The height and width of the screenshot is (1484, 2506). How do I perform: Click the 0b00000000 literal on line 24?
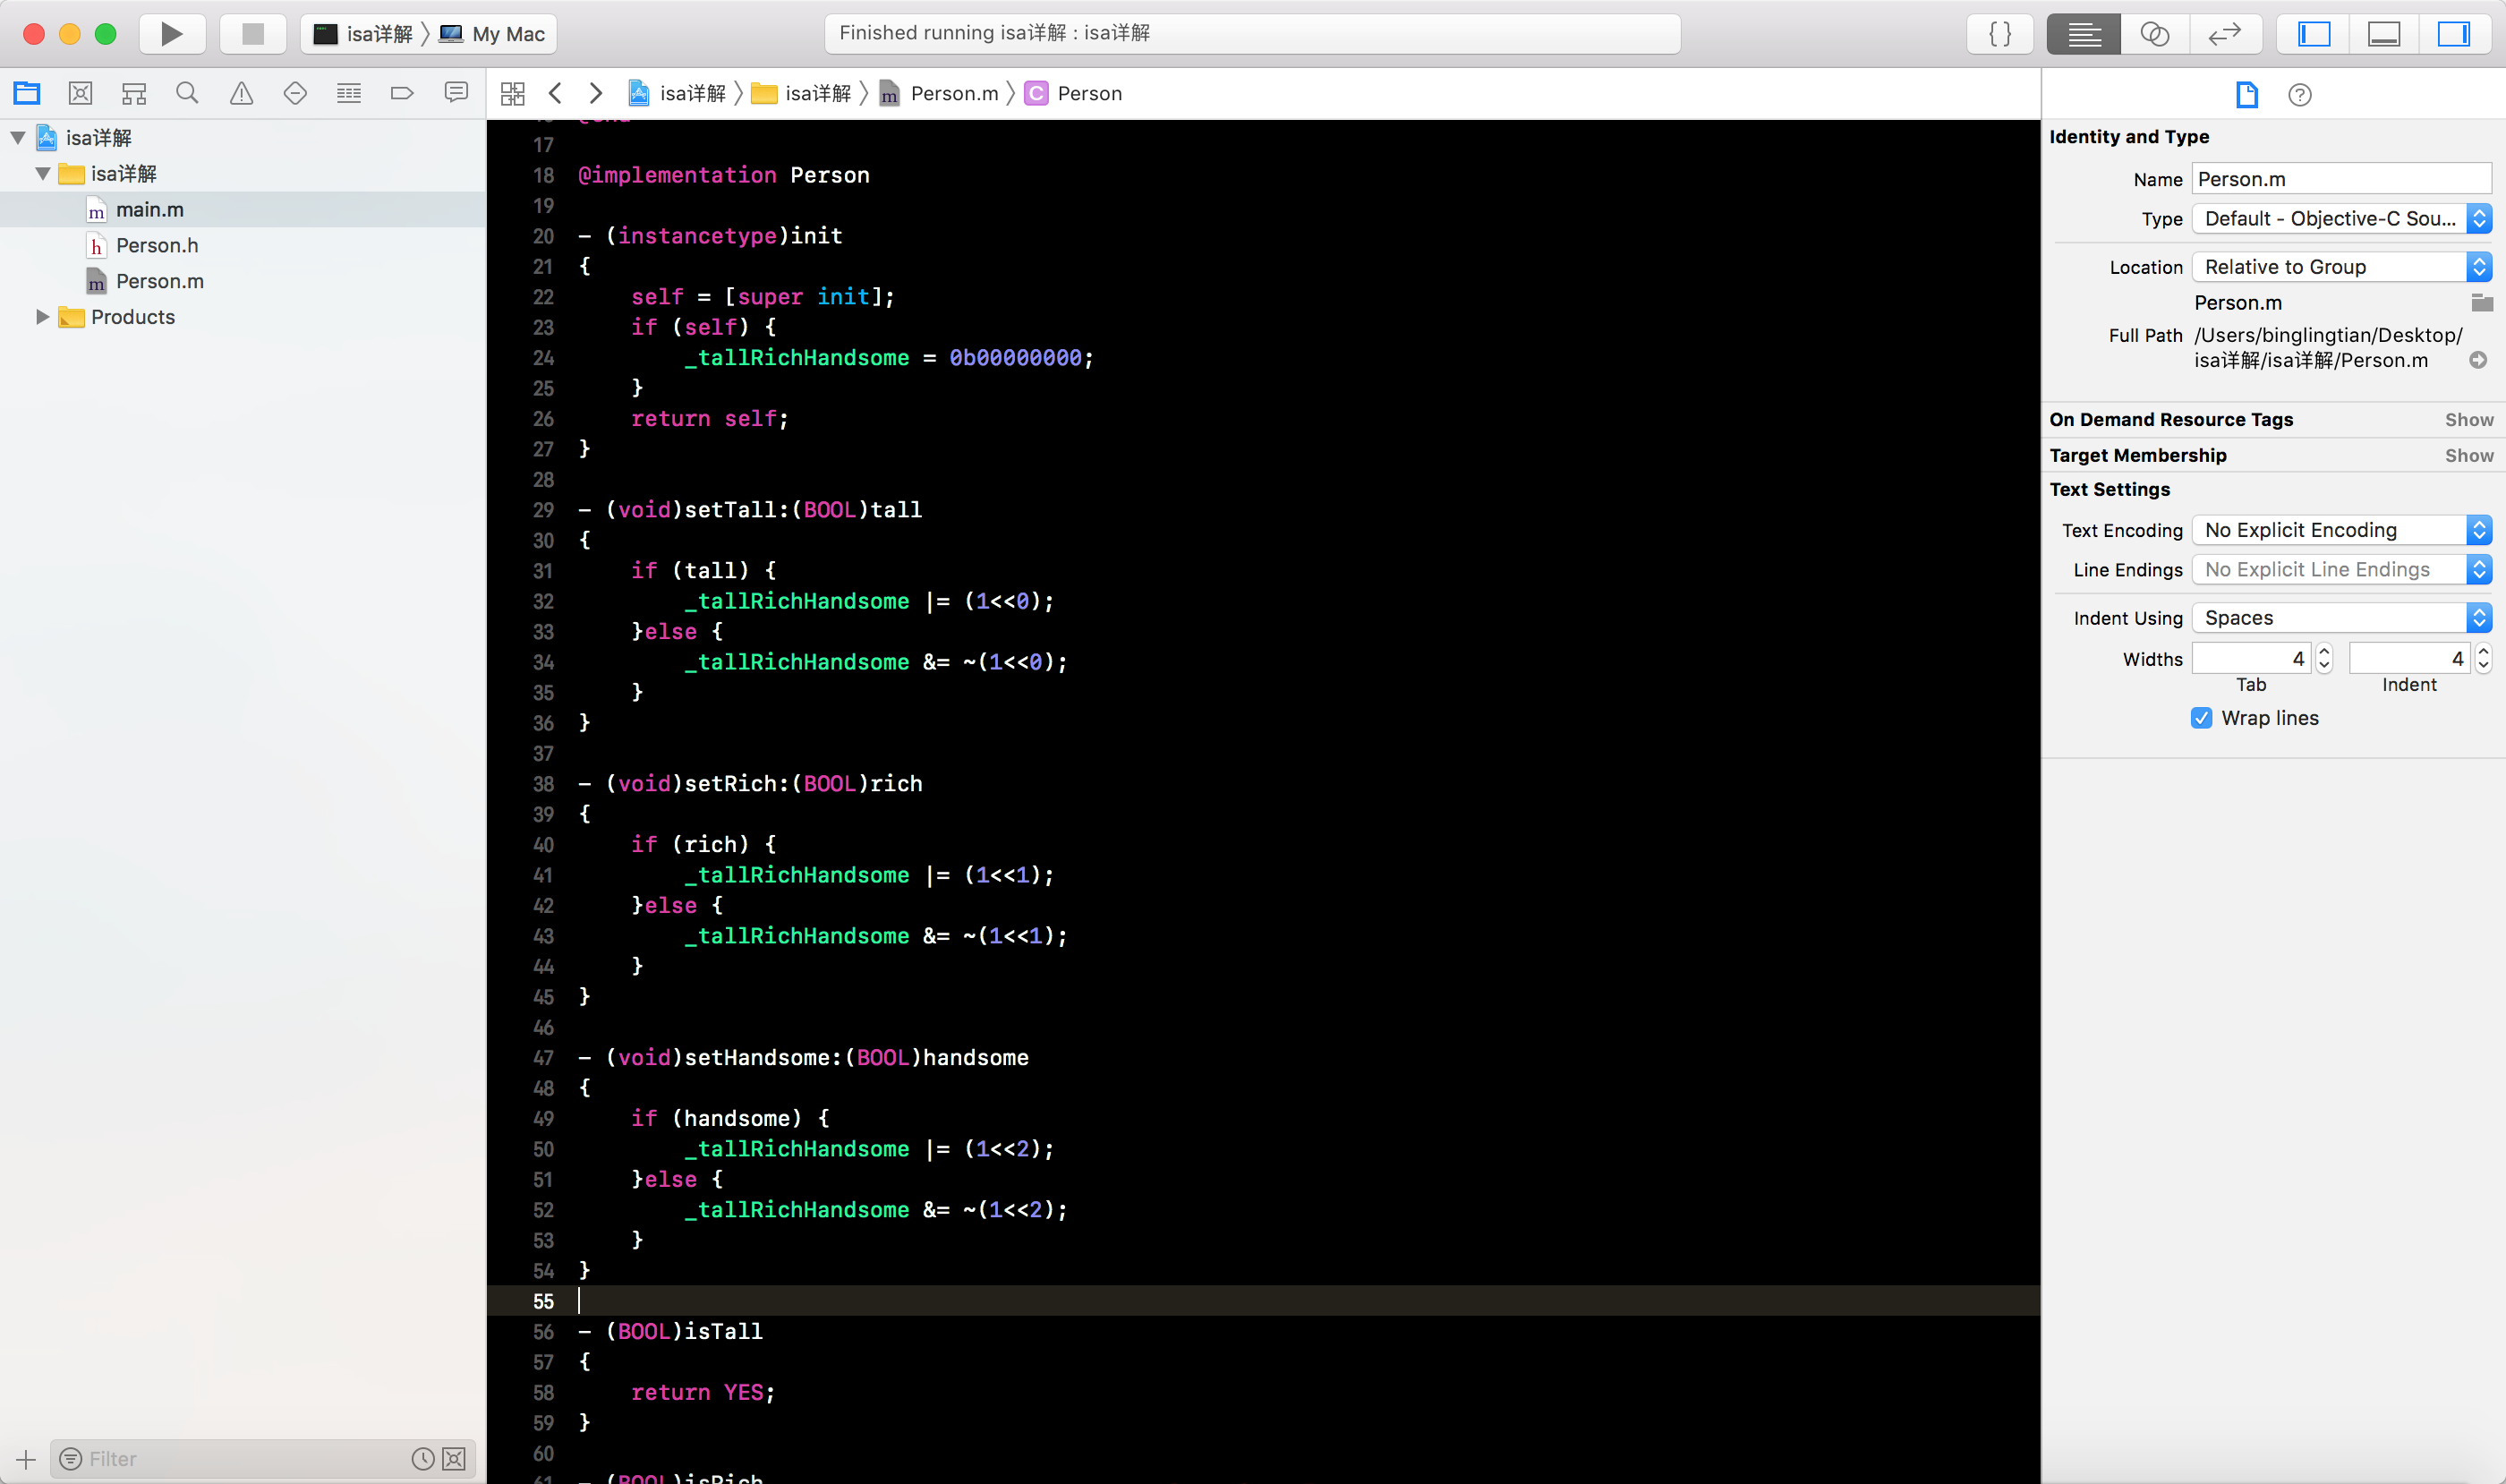point(1015,358)
